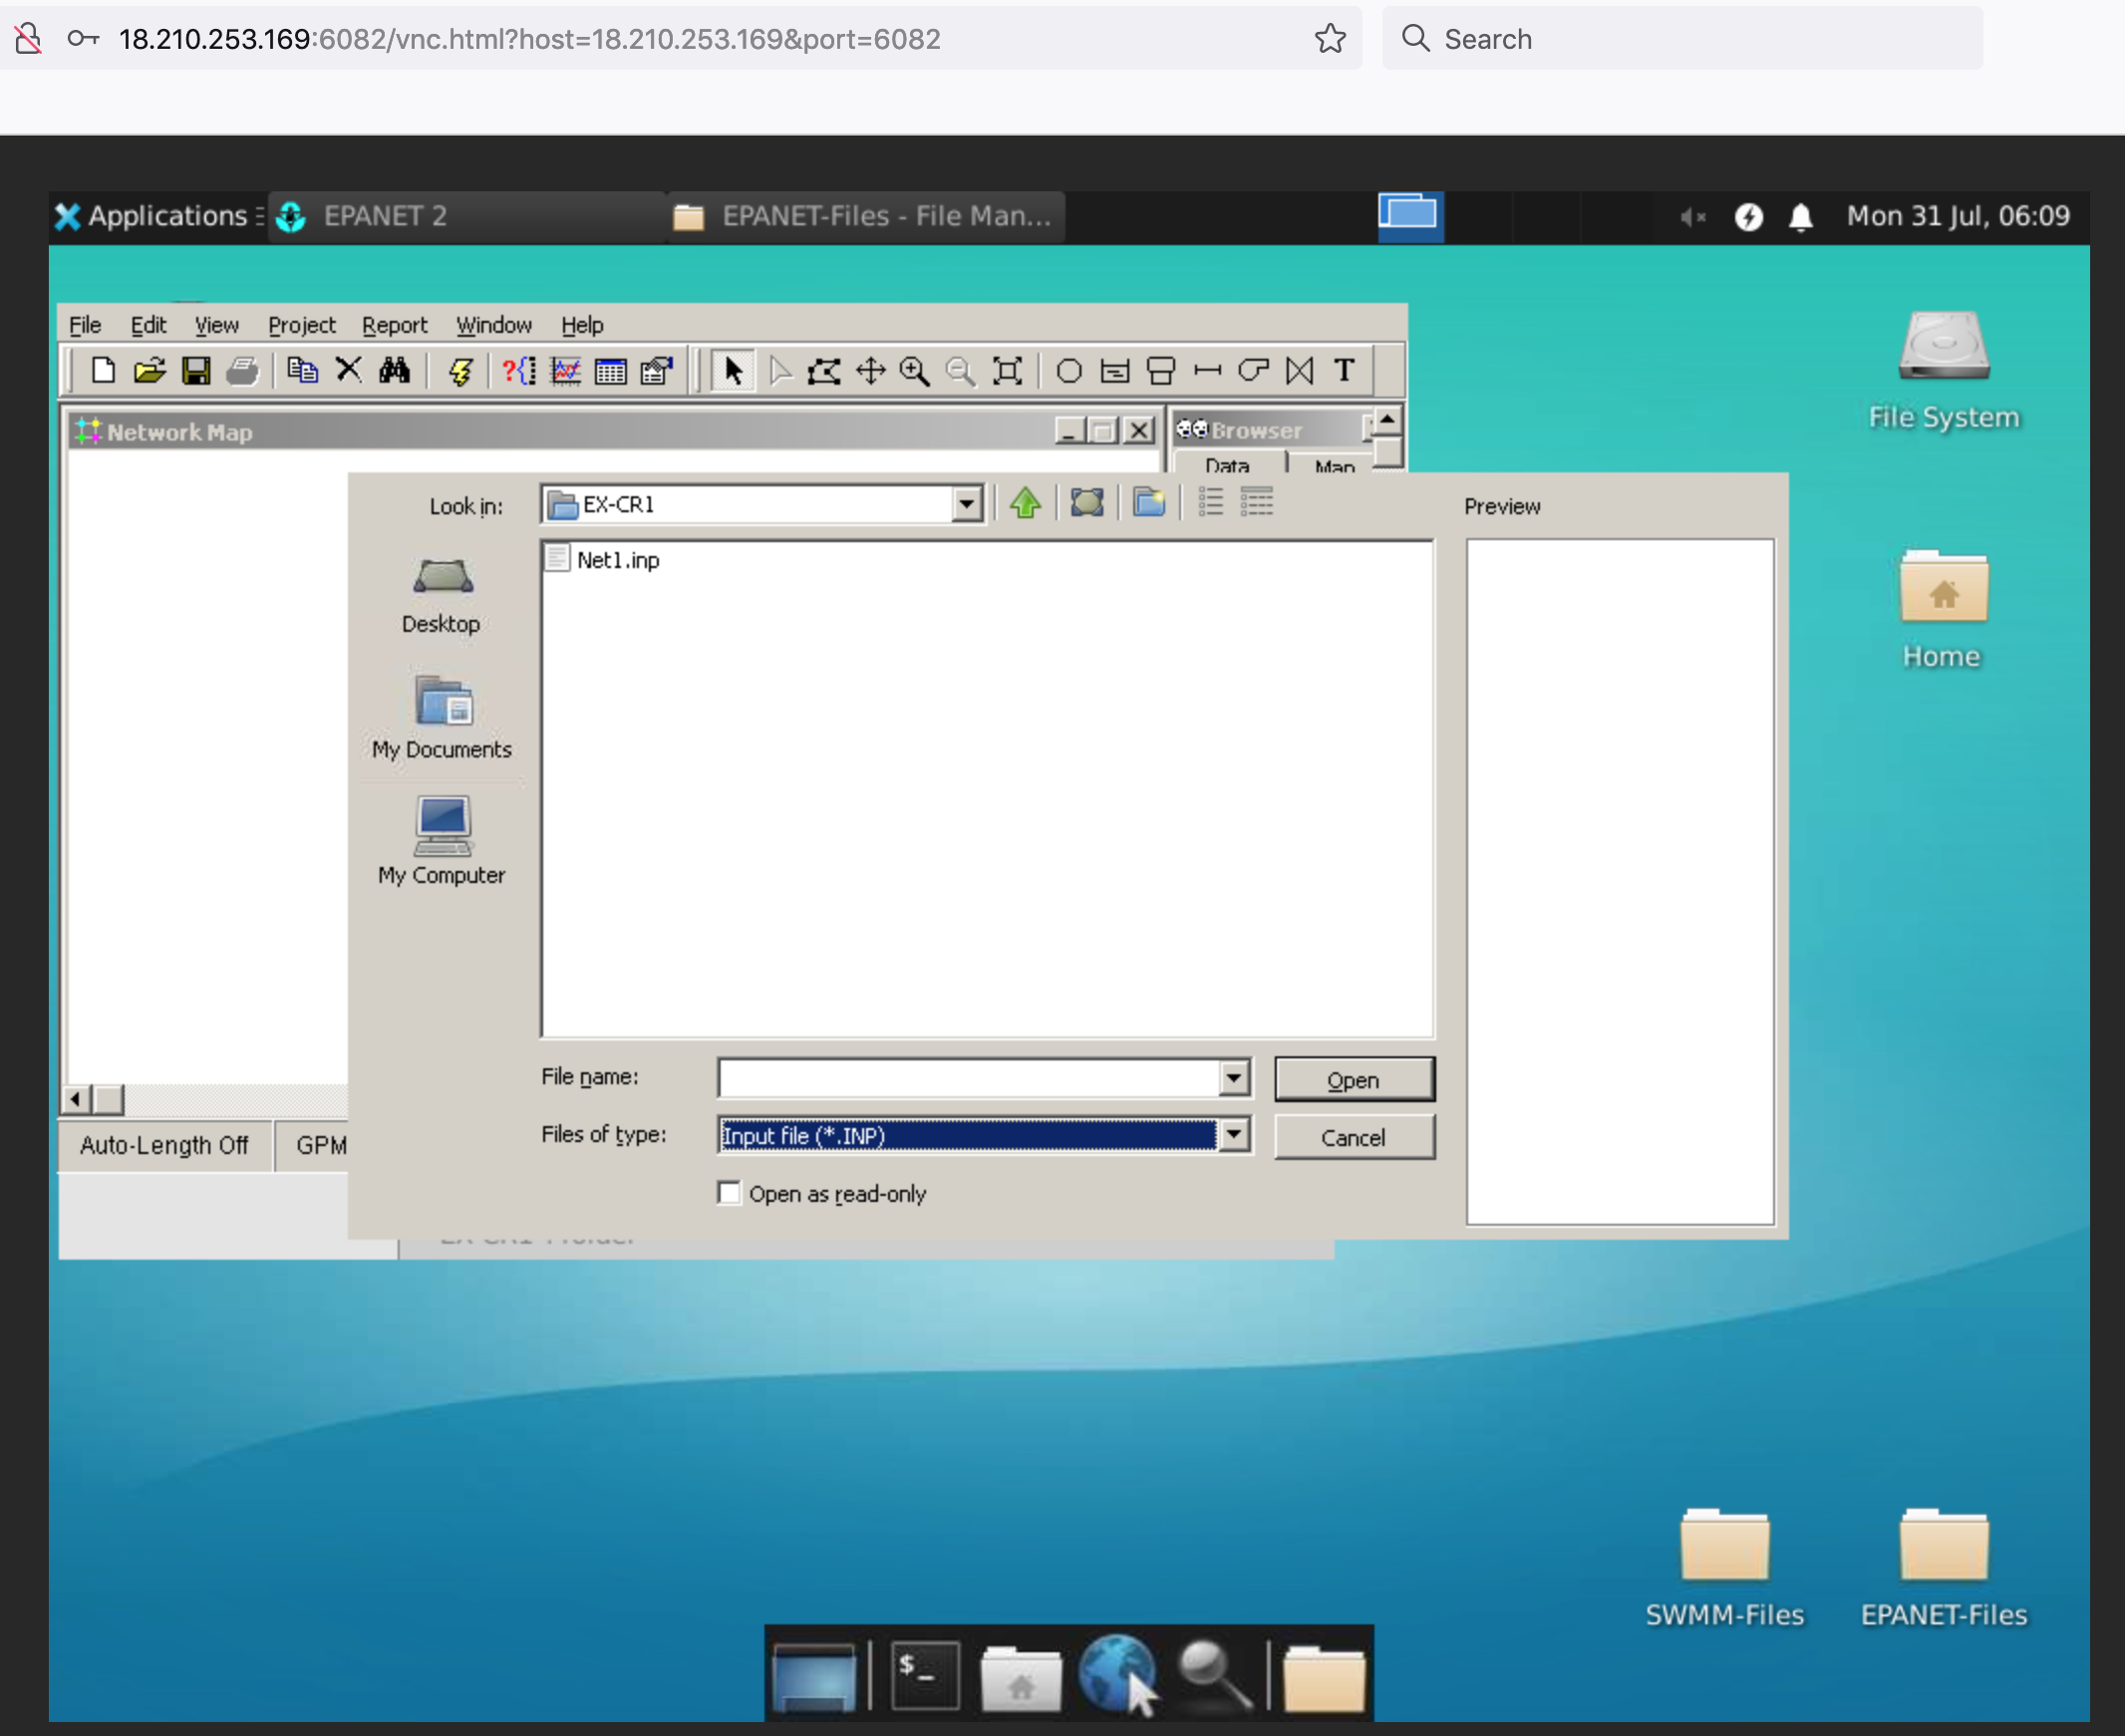Viewport: 2125px width, 1736px height.
Task: Switch to EPANET-Files File Manager taskbar window
Action: pyautogui.click(x=866, y=216)
